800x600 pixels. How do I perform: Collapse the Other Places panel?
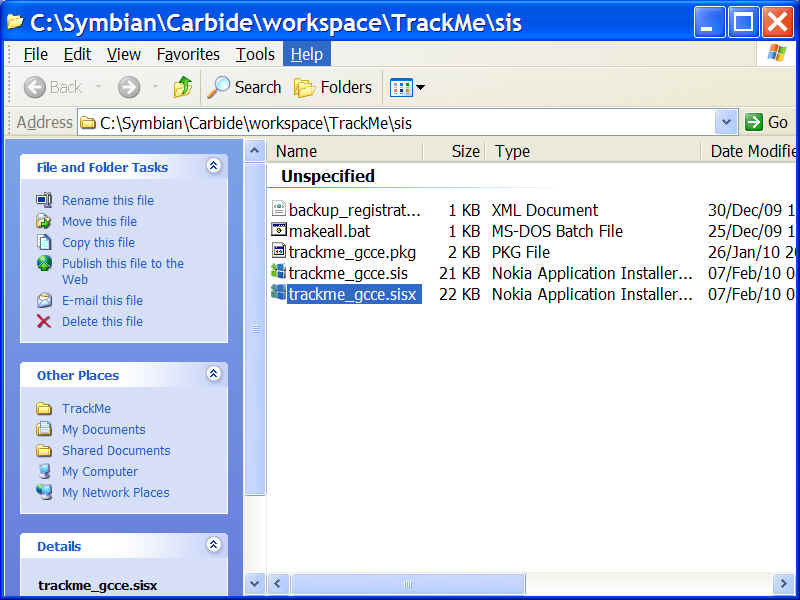(213, 374)
